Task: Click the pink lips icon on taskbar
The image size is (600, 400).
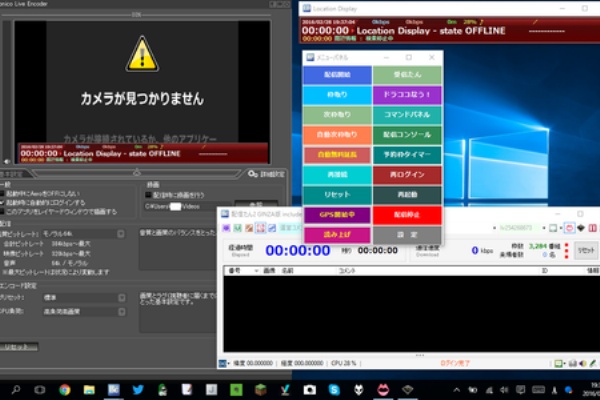Action: pos(383,390)
